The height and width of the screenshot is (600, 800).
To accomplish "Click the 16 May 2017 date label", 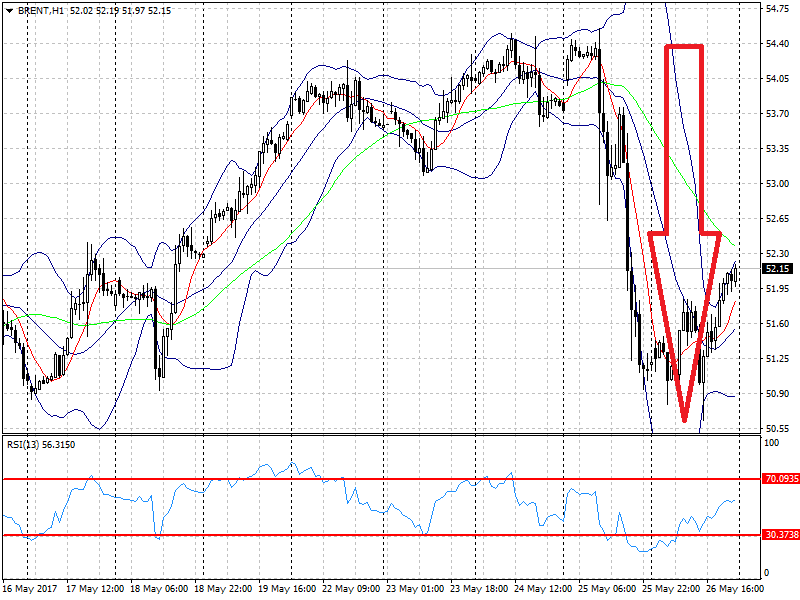I will 31,588.
